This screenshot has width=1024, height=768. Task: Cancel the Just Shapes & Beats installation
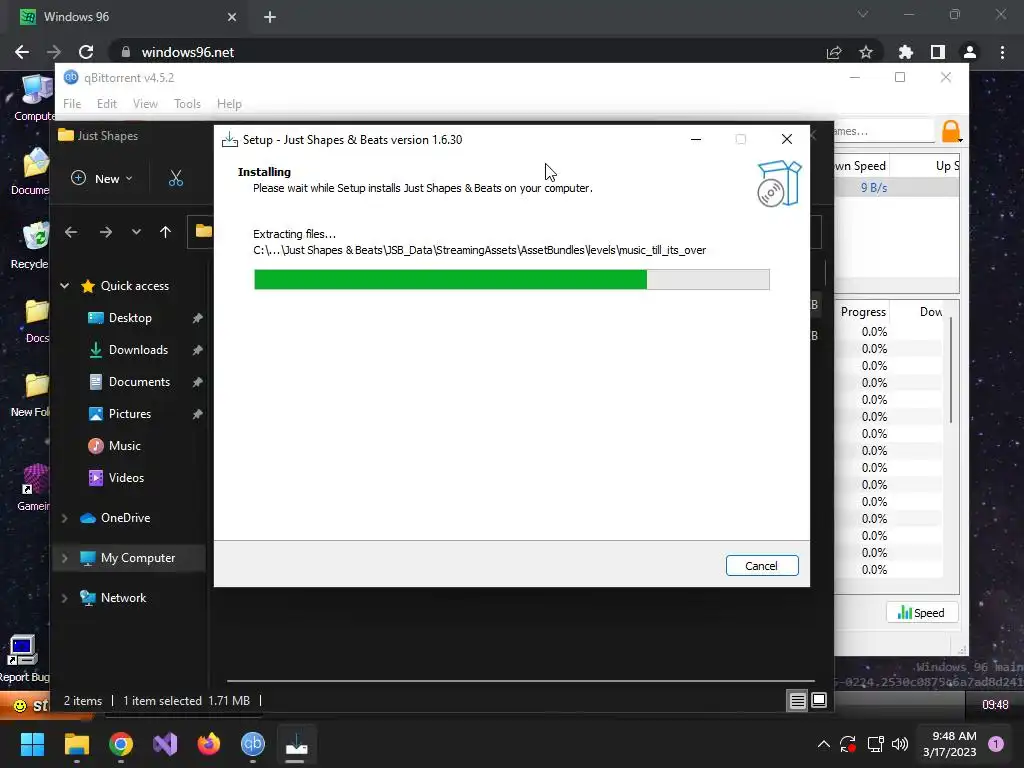(x=761, y=566)
